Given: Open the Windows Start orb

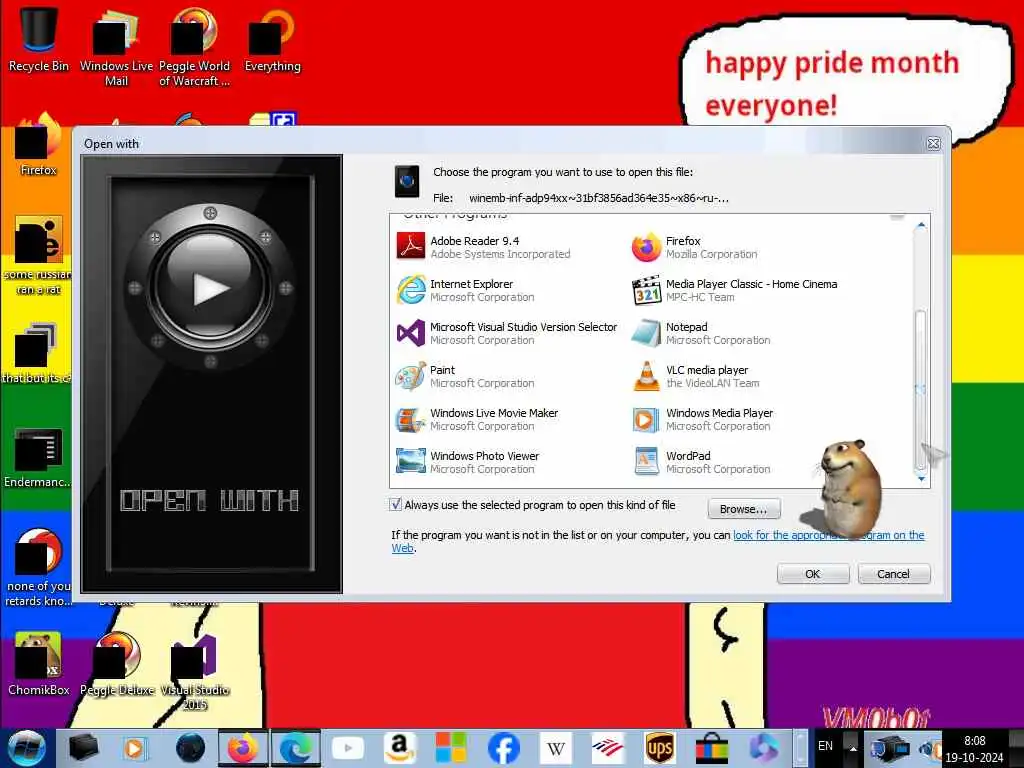Looking at the screenshot, I should click(x=26, y=748).
